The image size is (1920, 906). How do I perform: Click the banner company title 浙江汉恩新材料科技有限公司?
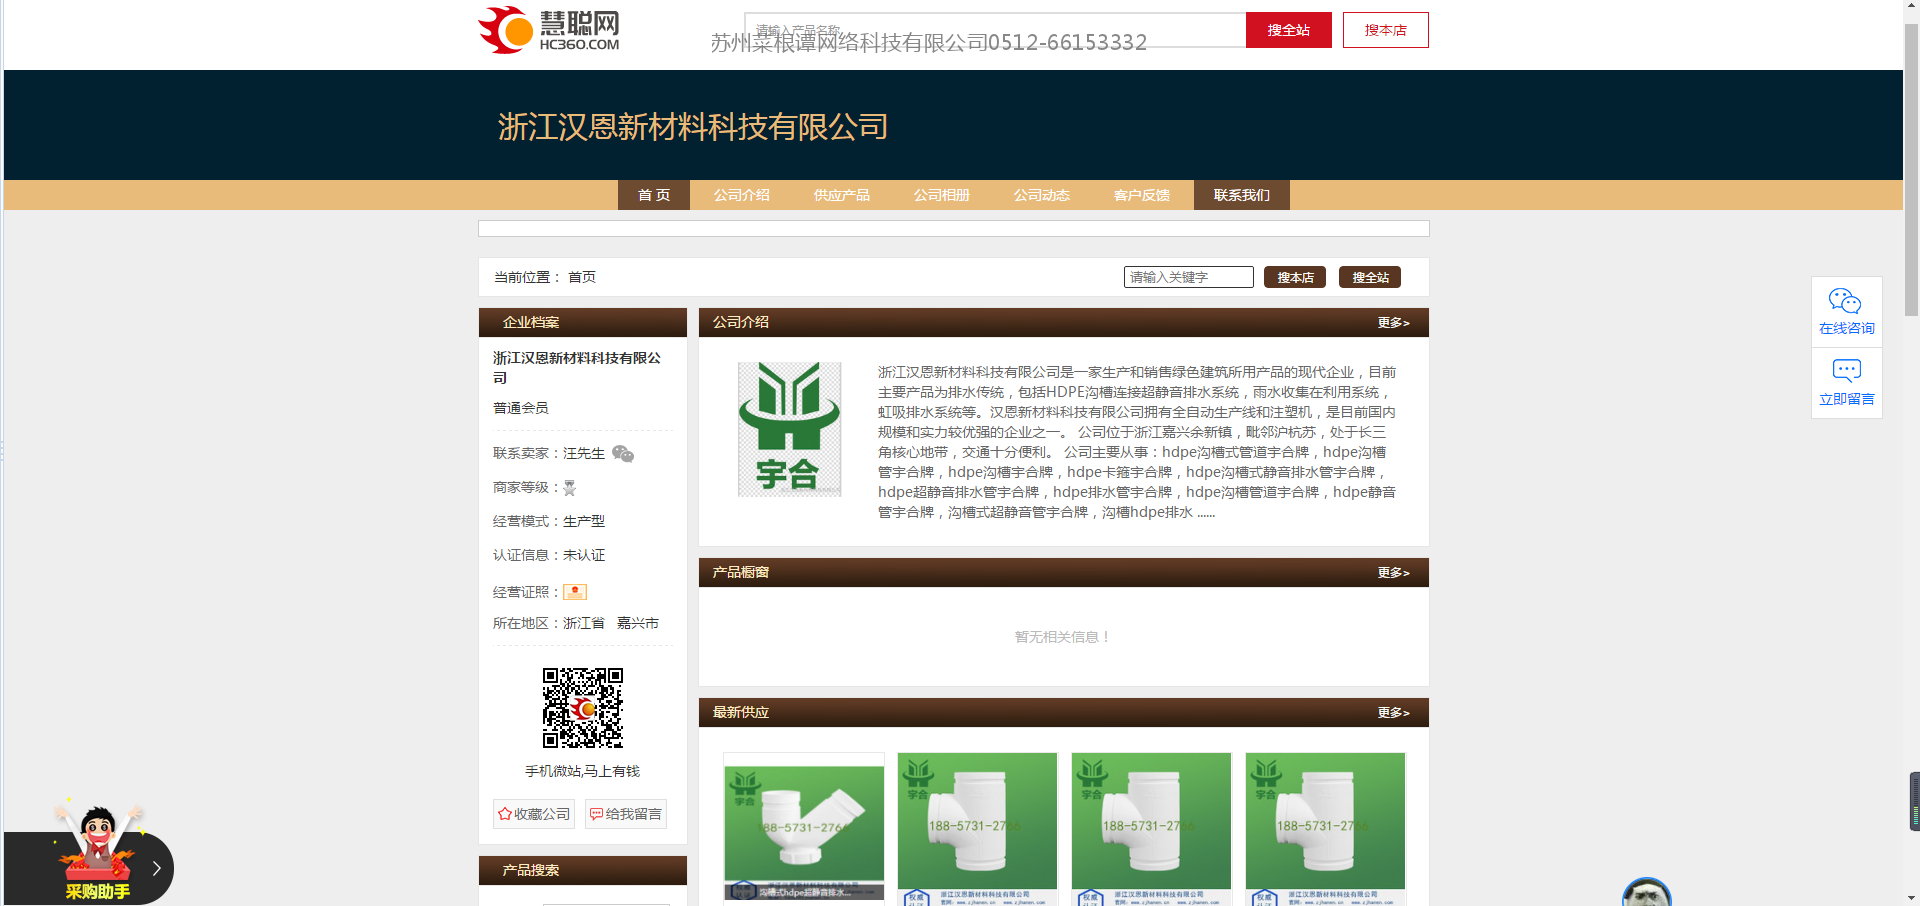693,126
